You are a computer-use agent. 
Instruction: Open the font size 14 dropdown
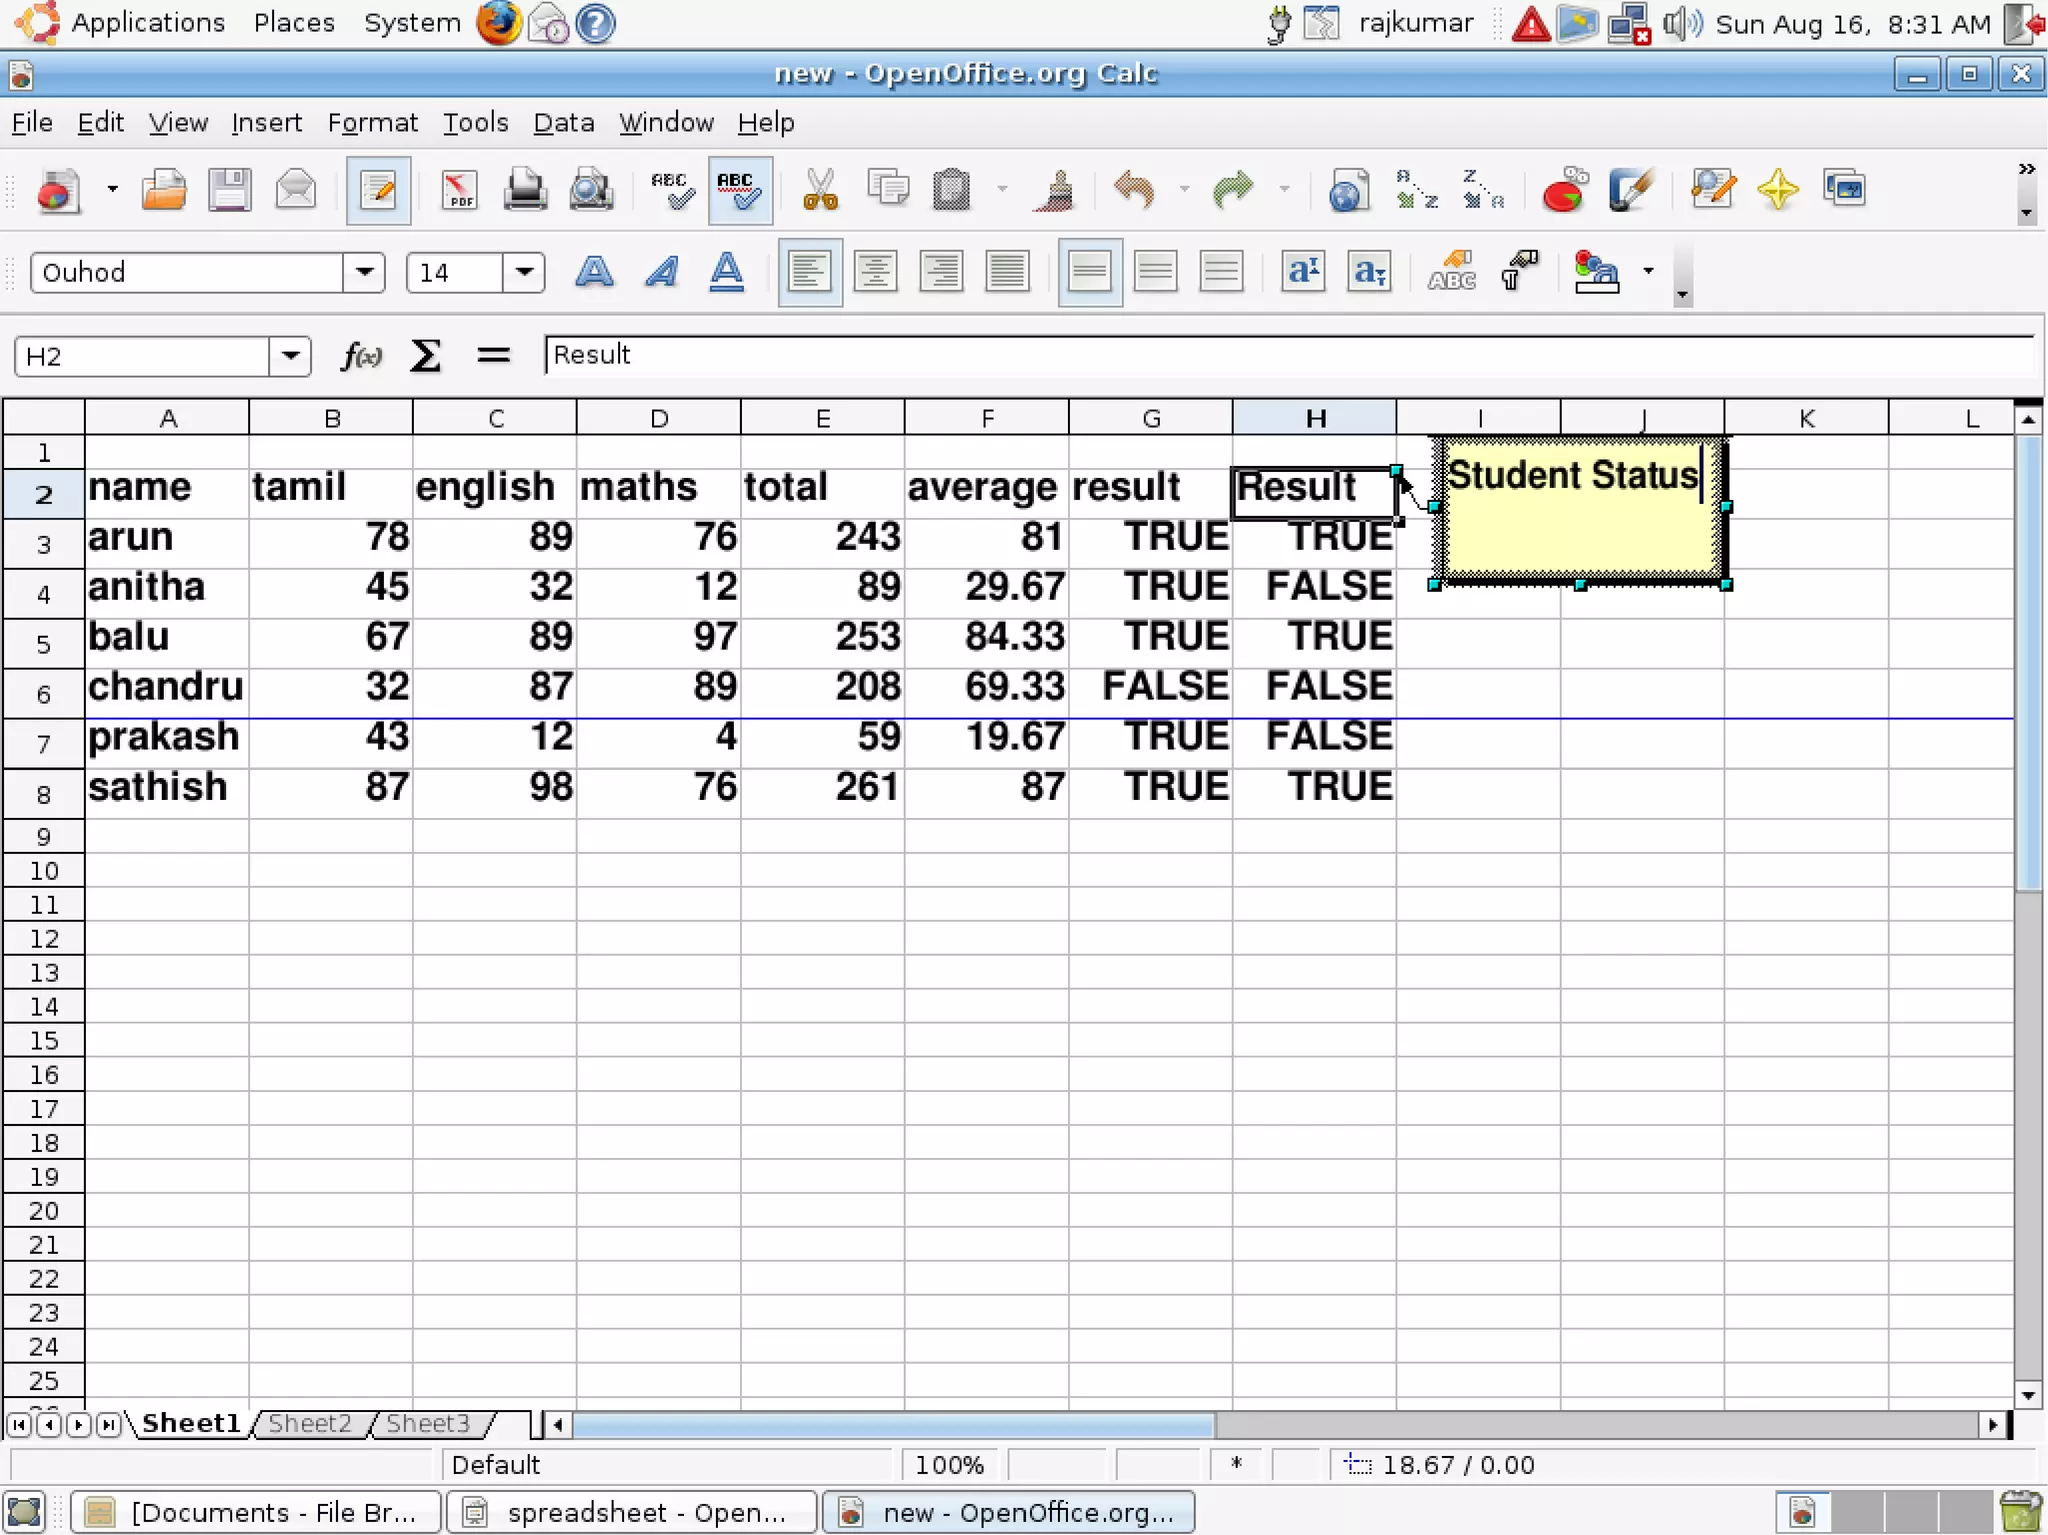[x=524, y=272]
